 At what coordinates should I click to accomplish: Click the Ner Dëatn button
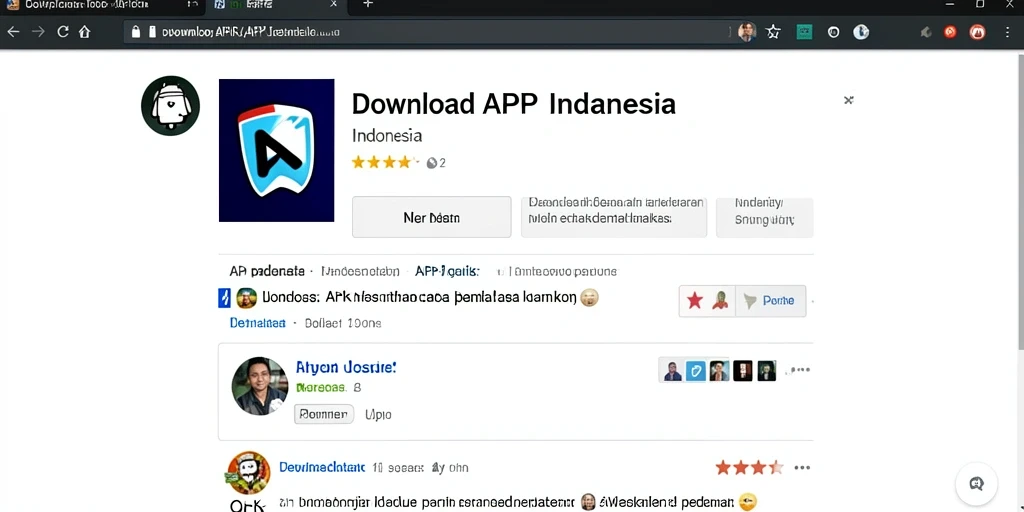click(x=432, y=217)
